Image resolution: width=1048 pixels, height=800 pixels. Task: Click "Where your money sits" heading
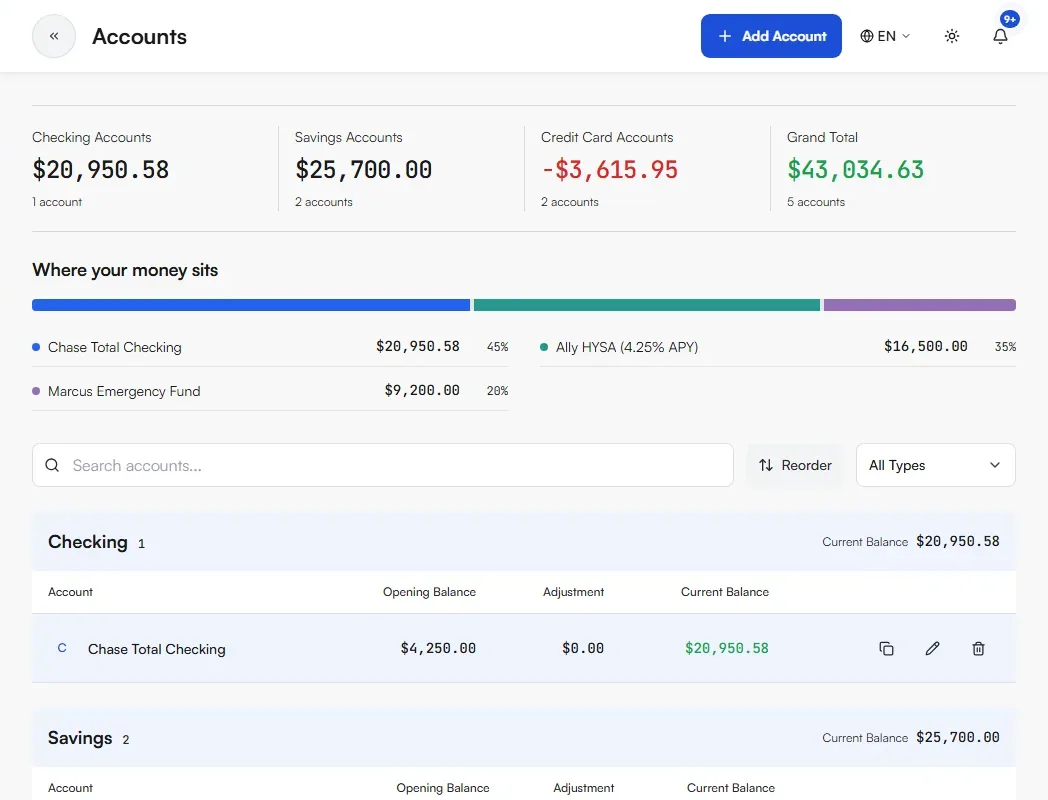(x=125, y=270)
